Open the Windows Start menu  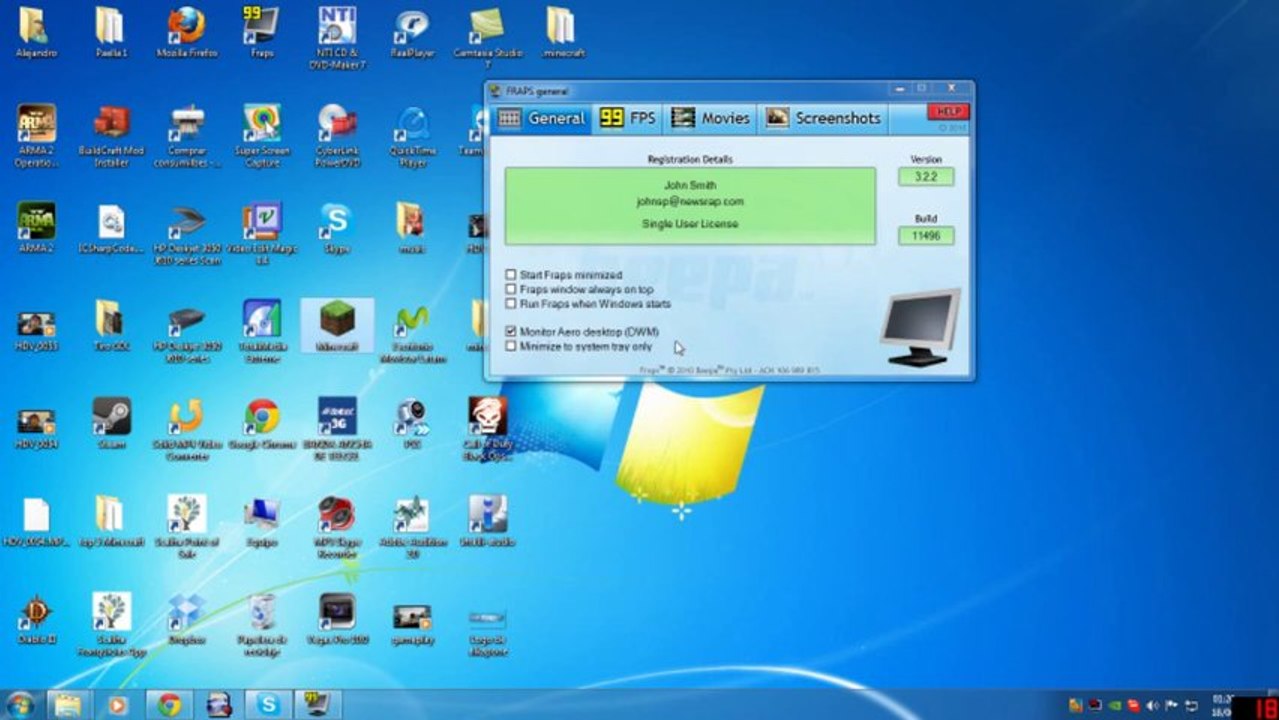point(20,704)
